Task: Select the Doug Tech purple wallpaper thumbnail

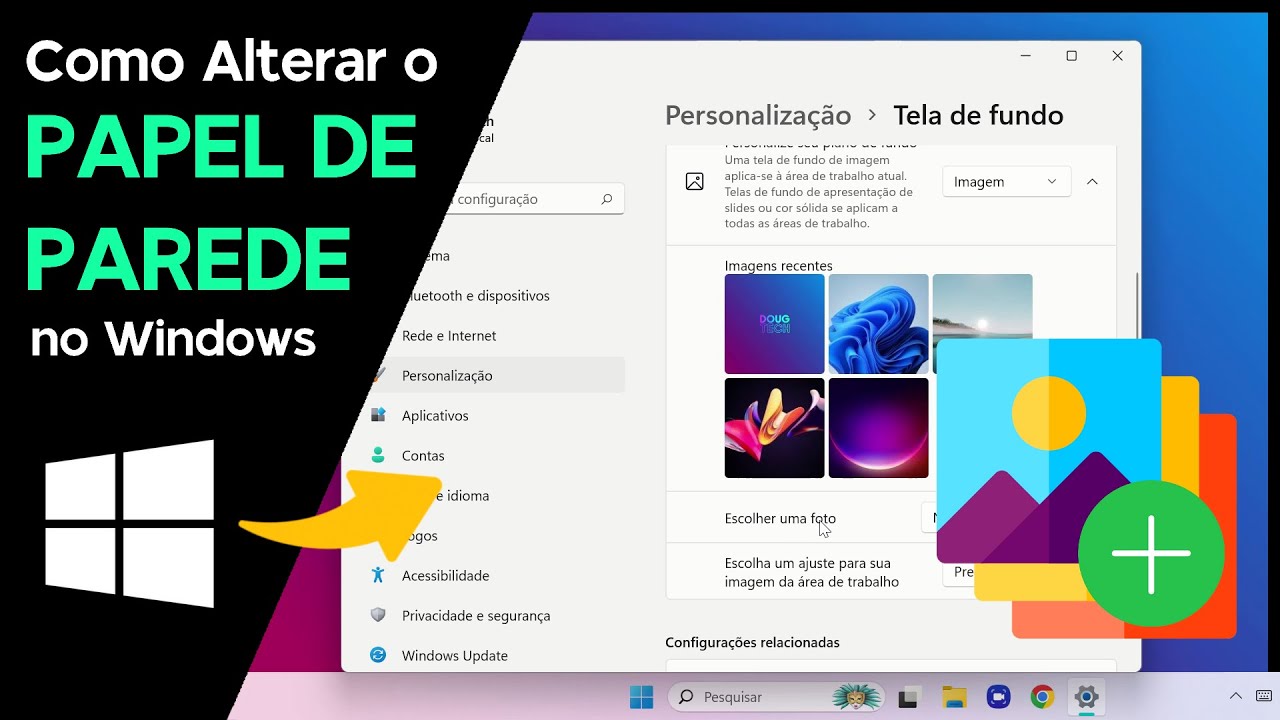Action: tap(775, 324)
